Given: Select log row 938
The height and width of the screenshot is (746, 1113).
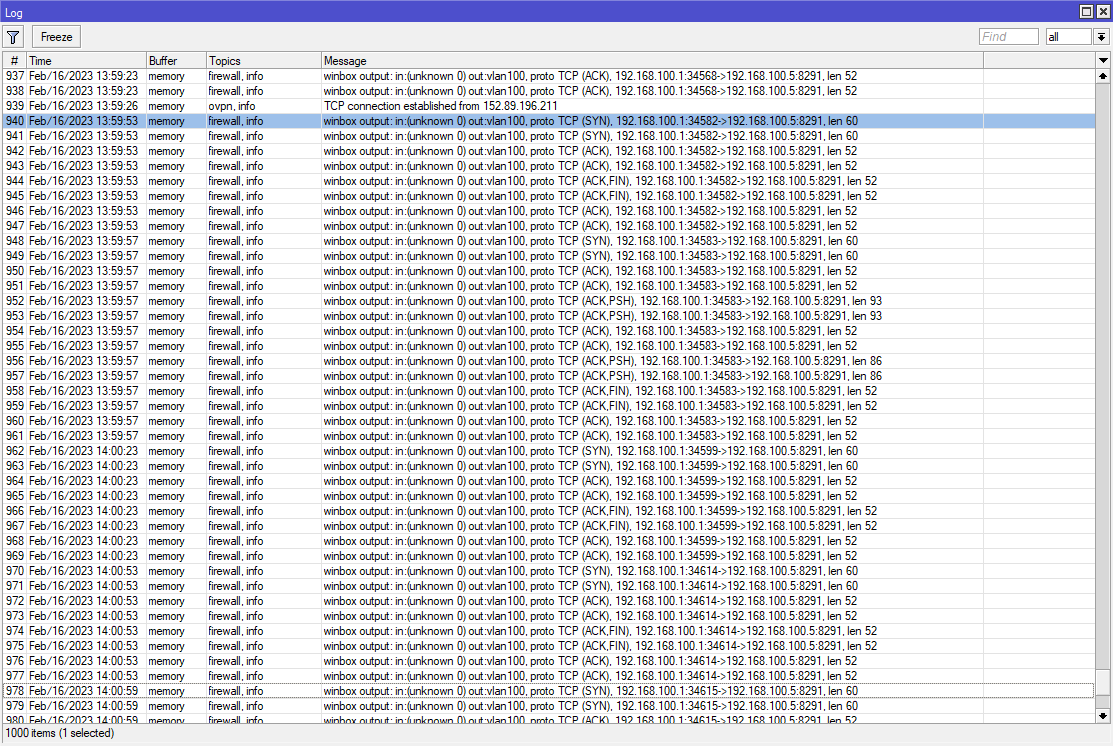Looking at the screenshot, I should point(549,91).
